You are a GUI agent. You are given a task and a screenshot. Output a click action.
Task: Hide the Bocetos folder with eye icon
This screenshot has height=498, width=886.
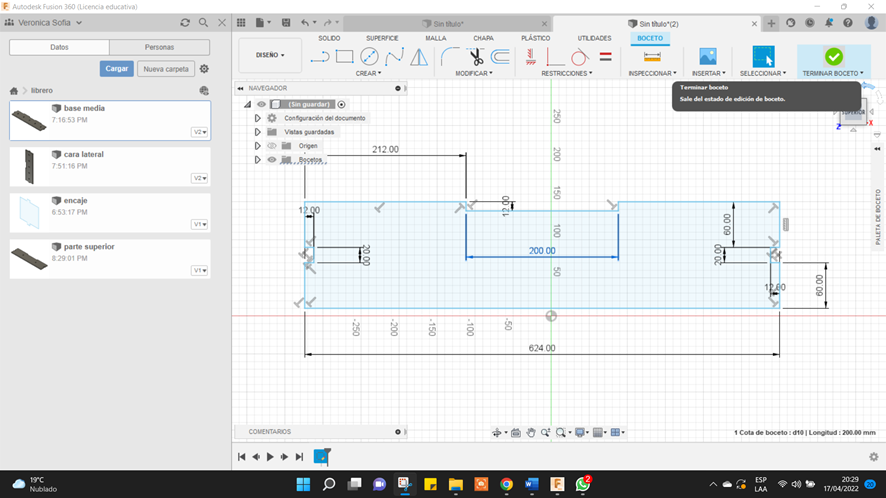(x=271, y=160)
